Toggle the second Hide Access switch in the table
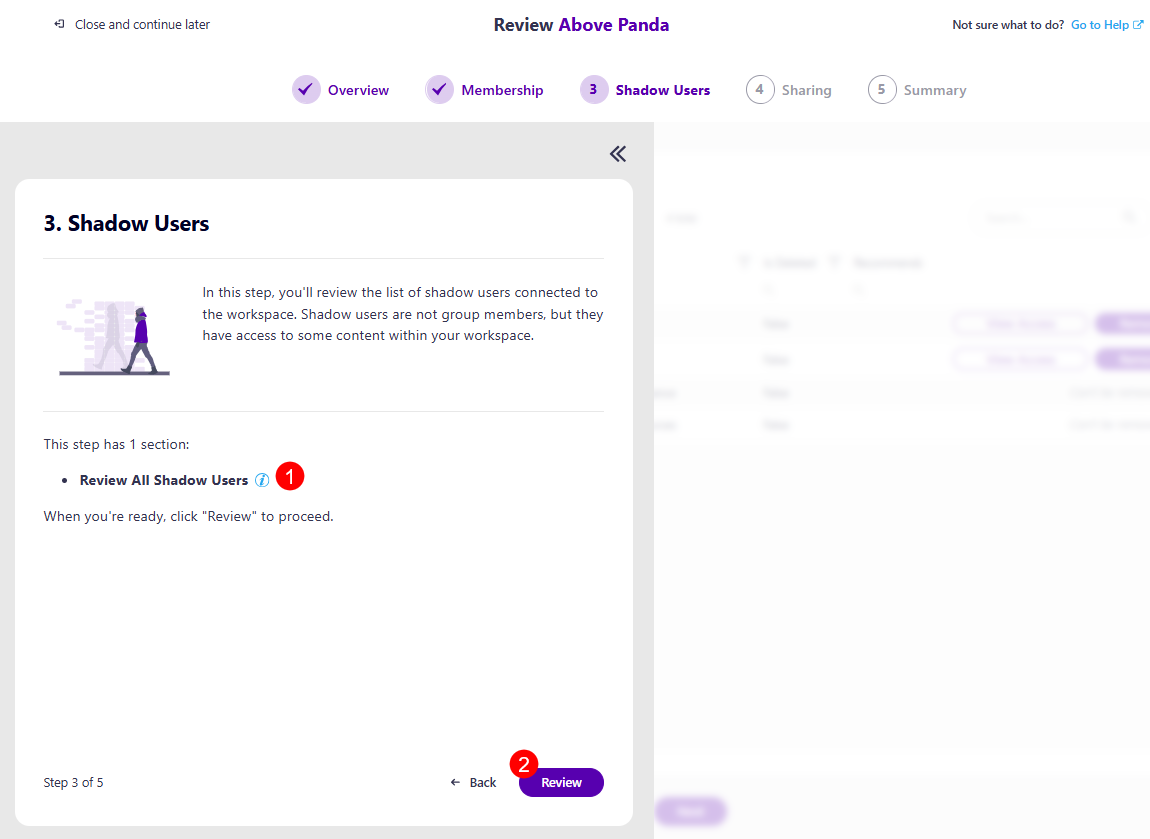Screen dimensions: 1150x839 pyautogui.click(x=1020, y=359)
